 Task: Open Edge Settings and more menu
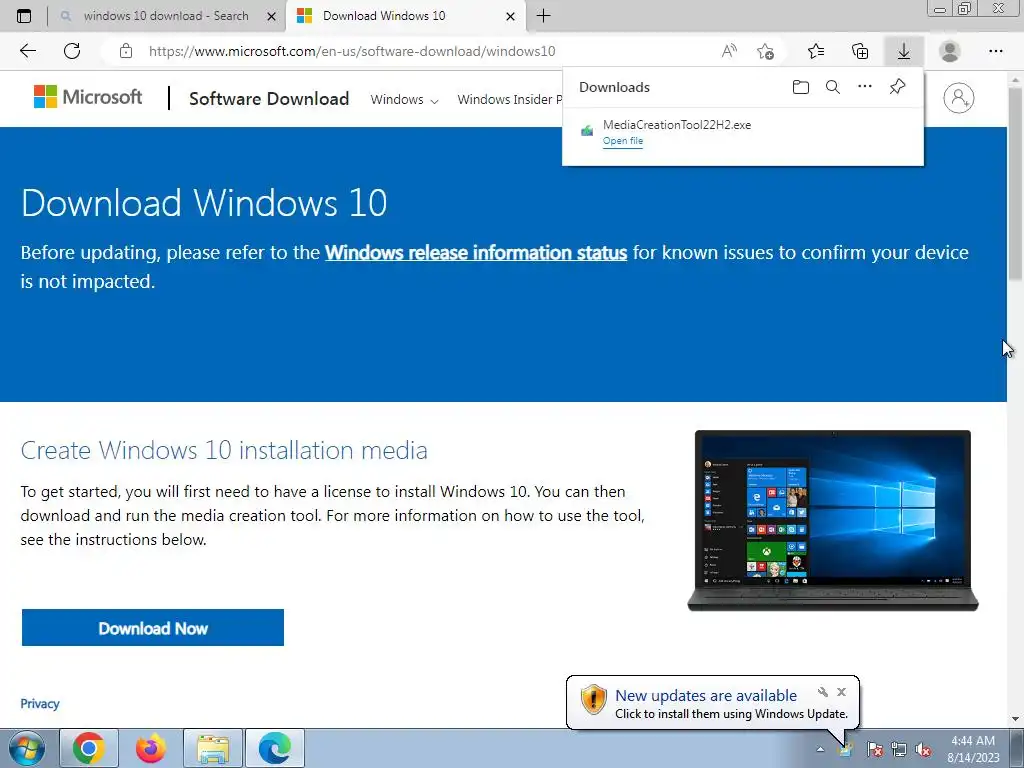pyautogui.click(x=995, y=51)
